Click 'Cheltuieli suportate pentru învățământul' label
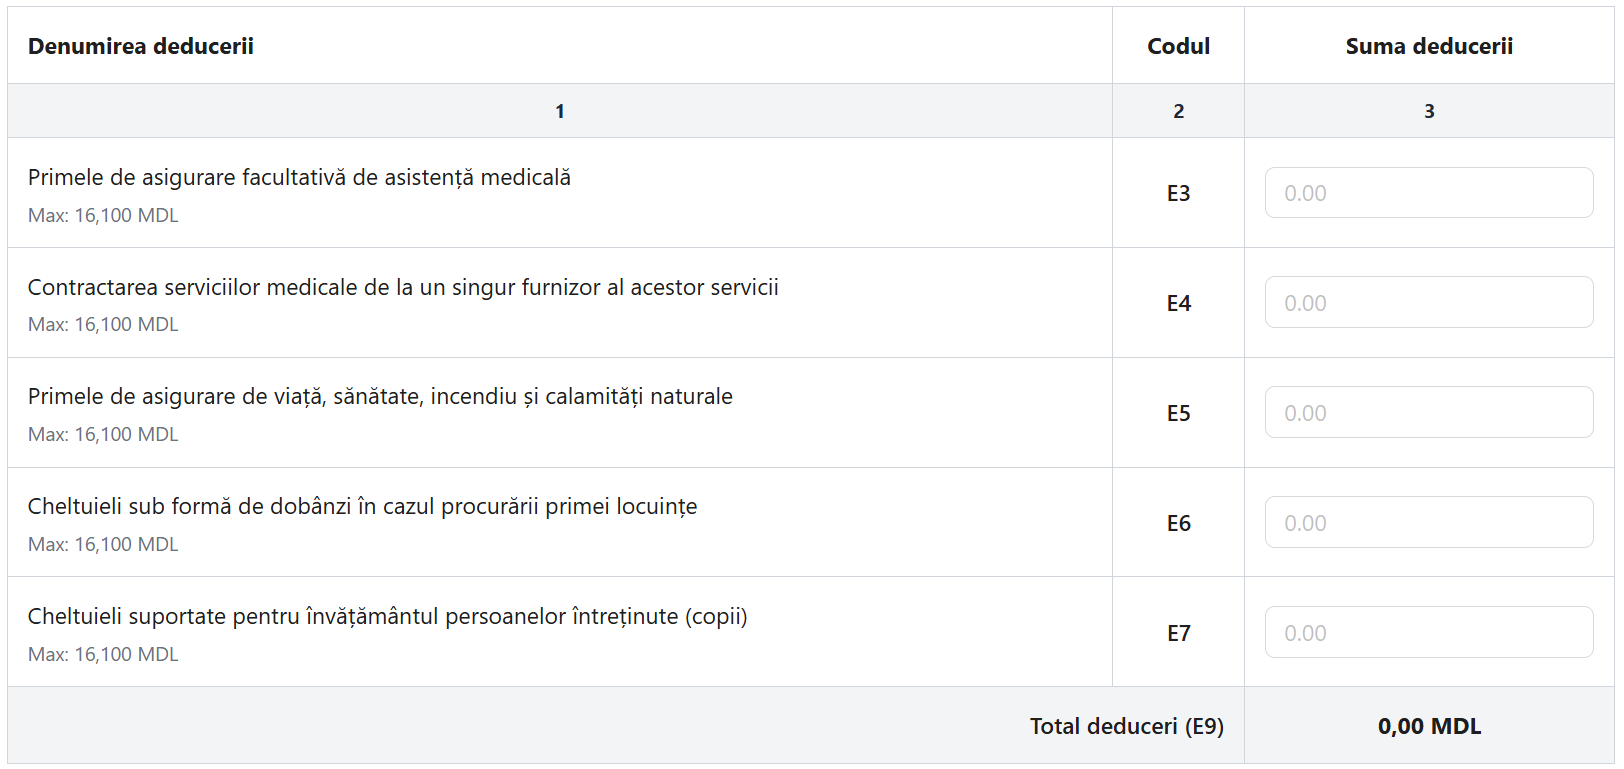The height and width of the screenshot is (769, 1624). (x=387, y=617)
